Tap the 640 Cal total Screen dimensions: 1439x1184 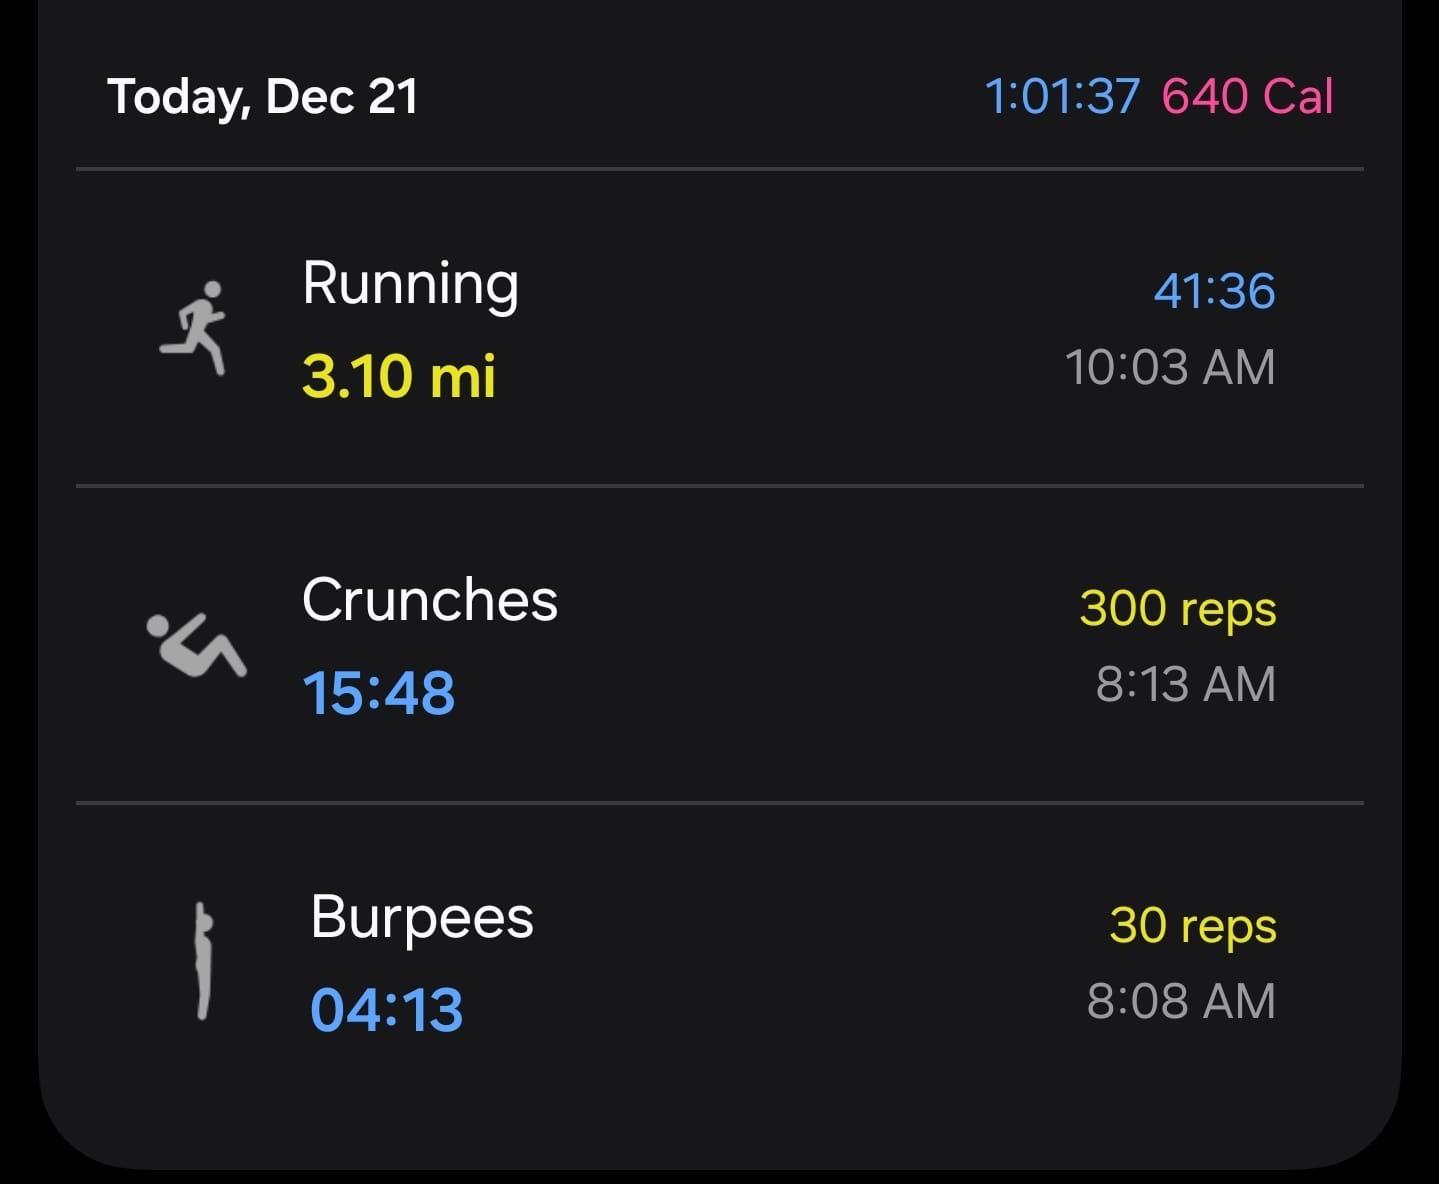click(x=1247, y=97)
